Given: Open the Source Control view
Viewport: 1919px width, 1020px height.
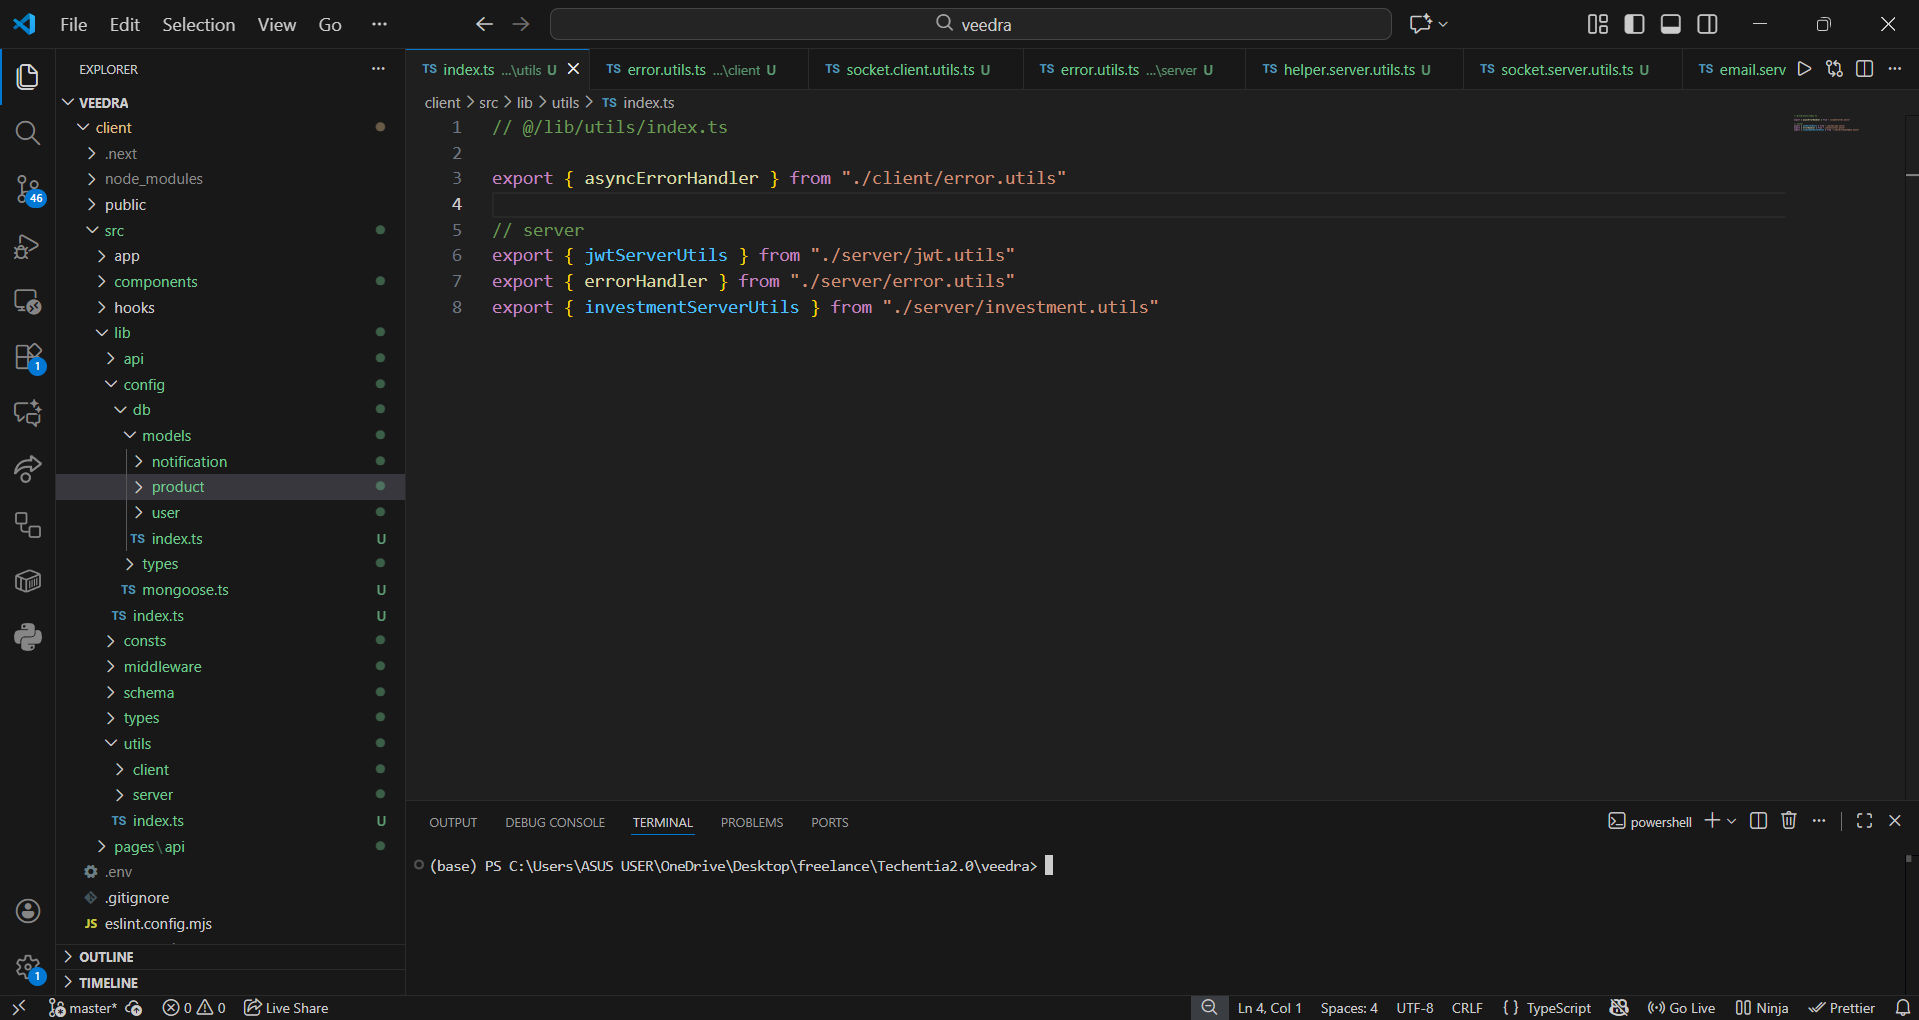Looking at the screenshot, I should pos(27,189).
